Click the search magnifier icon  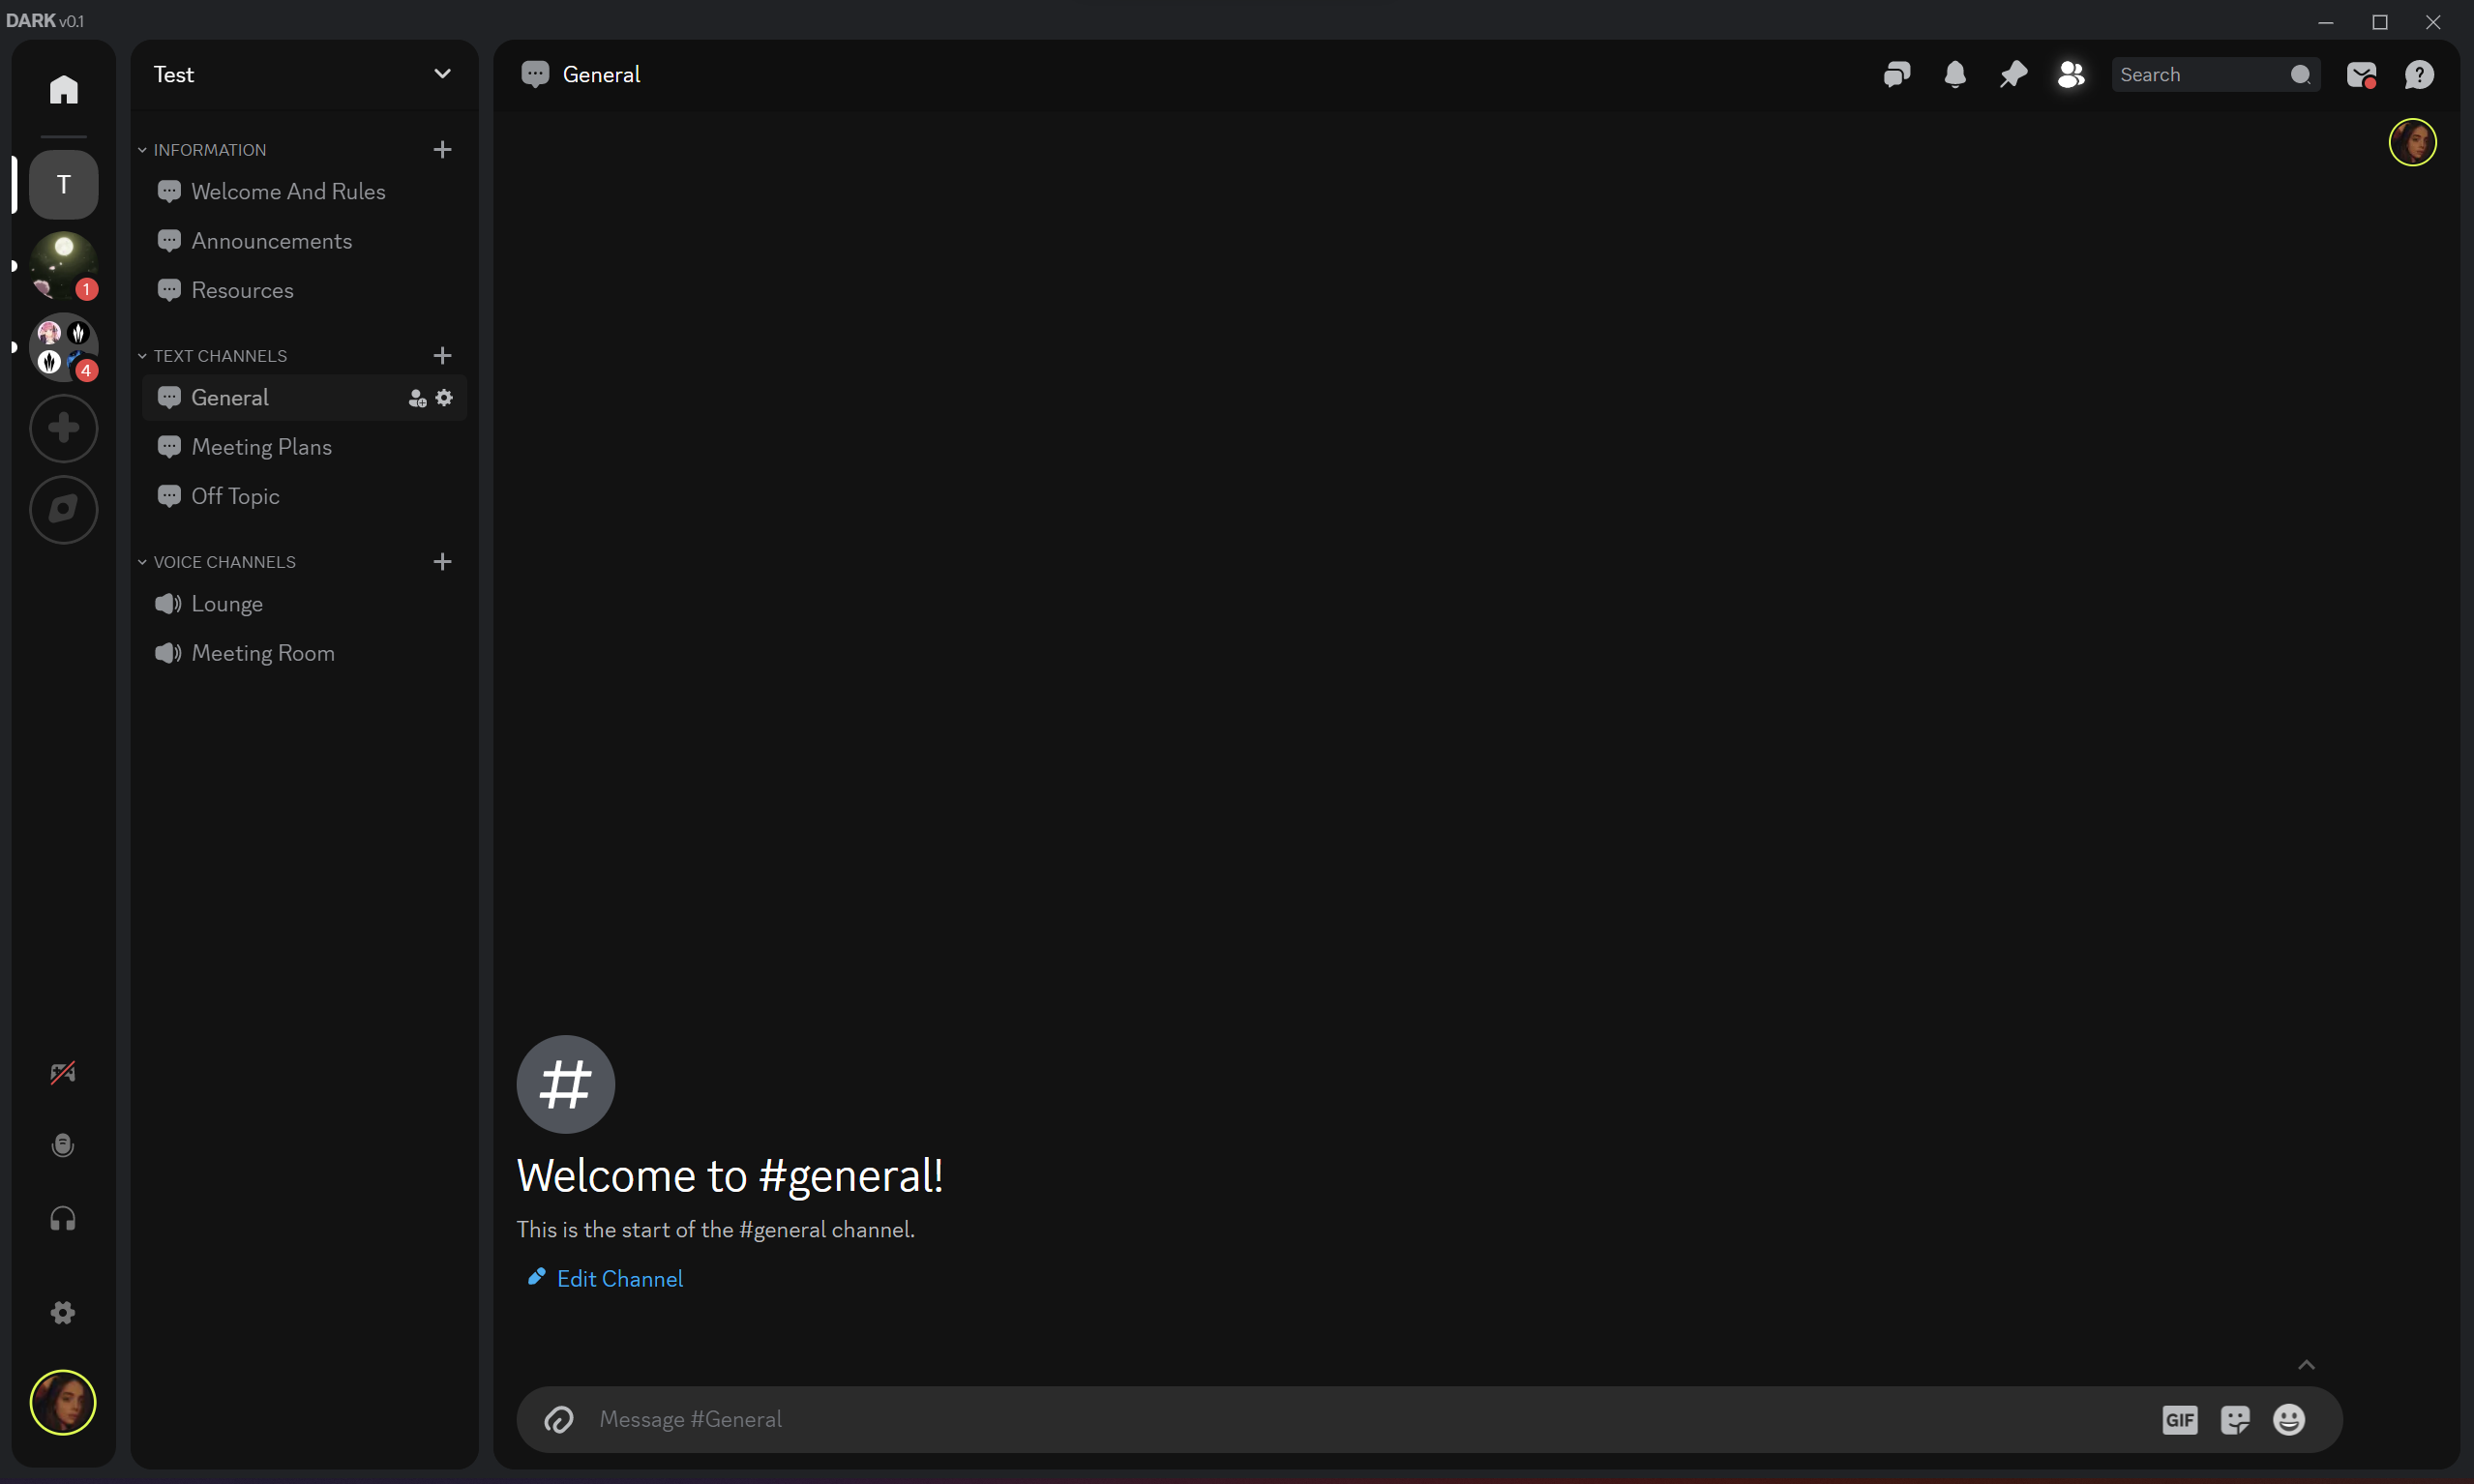point(2299,74)
